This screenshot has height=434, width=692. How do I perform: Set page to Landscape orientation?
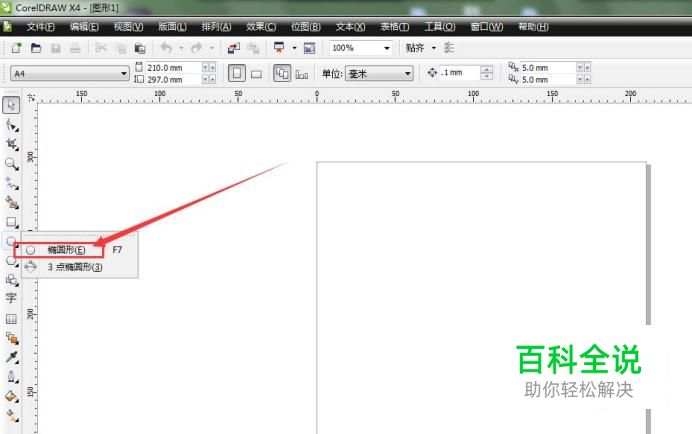click(256, 74)
